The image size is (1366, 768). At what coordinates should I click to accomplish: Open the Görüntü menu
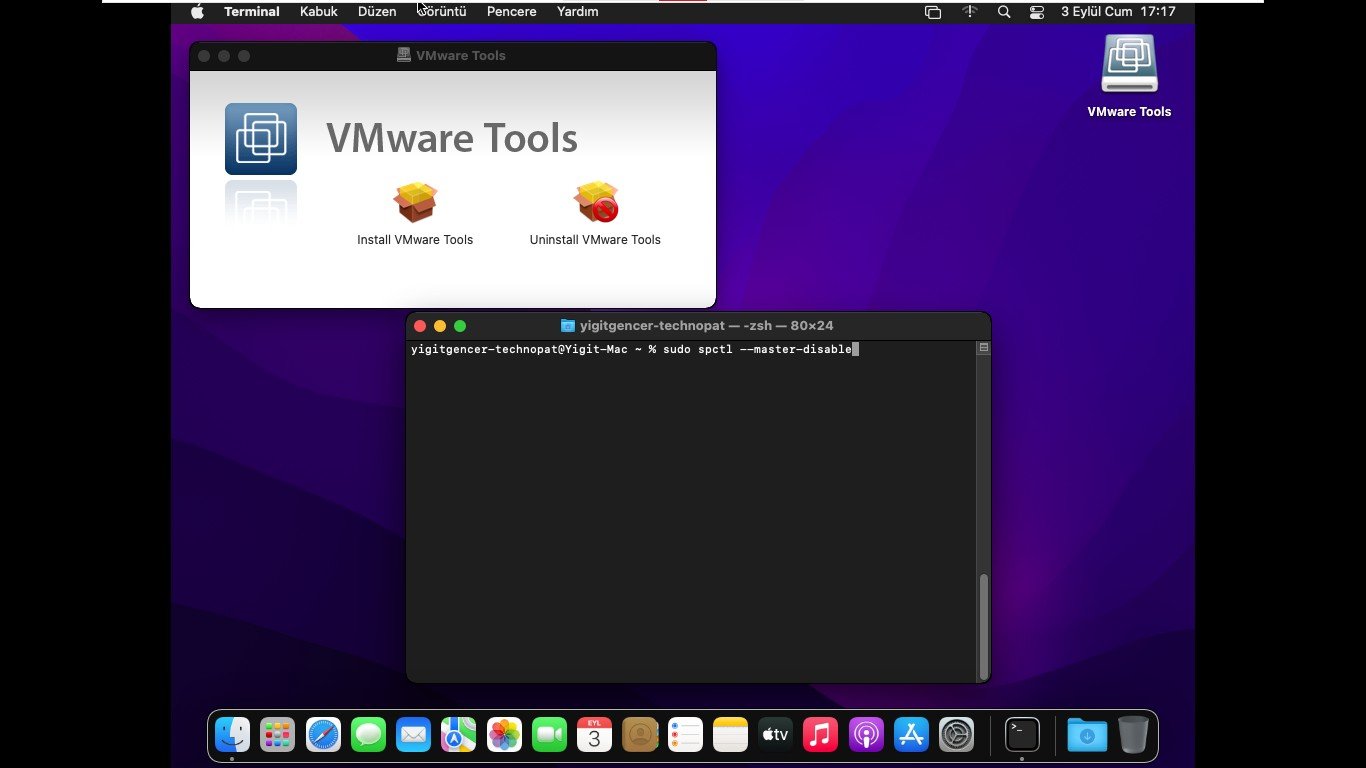click(x=442, y=12)
